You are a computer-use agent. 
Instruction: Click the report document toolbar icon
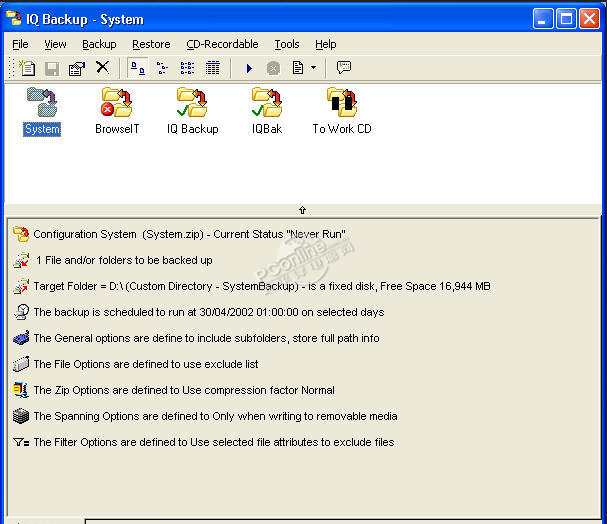(x=298, y=68)
